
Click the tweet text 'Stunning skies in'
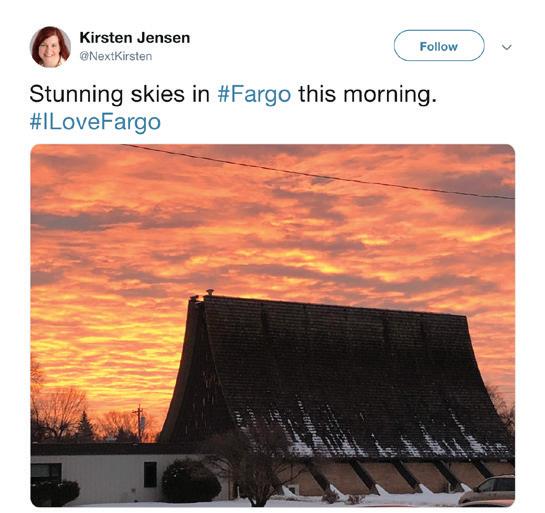pyautogui.click(x=119, y=94)
